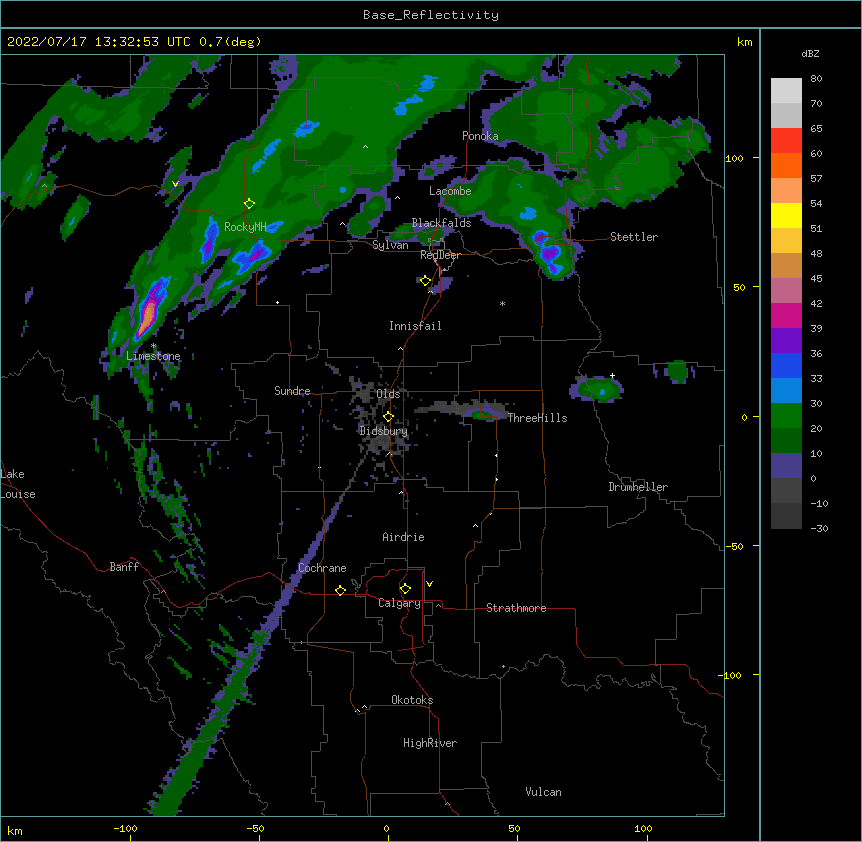Image resolution: width=862 pixels, height=842 pixels.
Task: Click the white plus marker northwest of Drumheller
Action: [612, 375]
